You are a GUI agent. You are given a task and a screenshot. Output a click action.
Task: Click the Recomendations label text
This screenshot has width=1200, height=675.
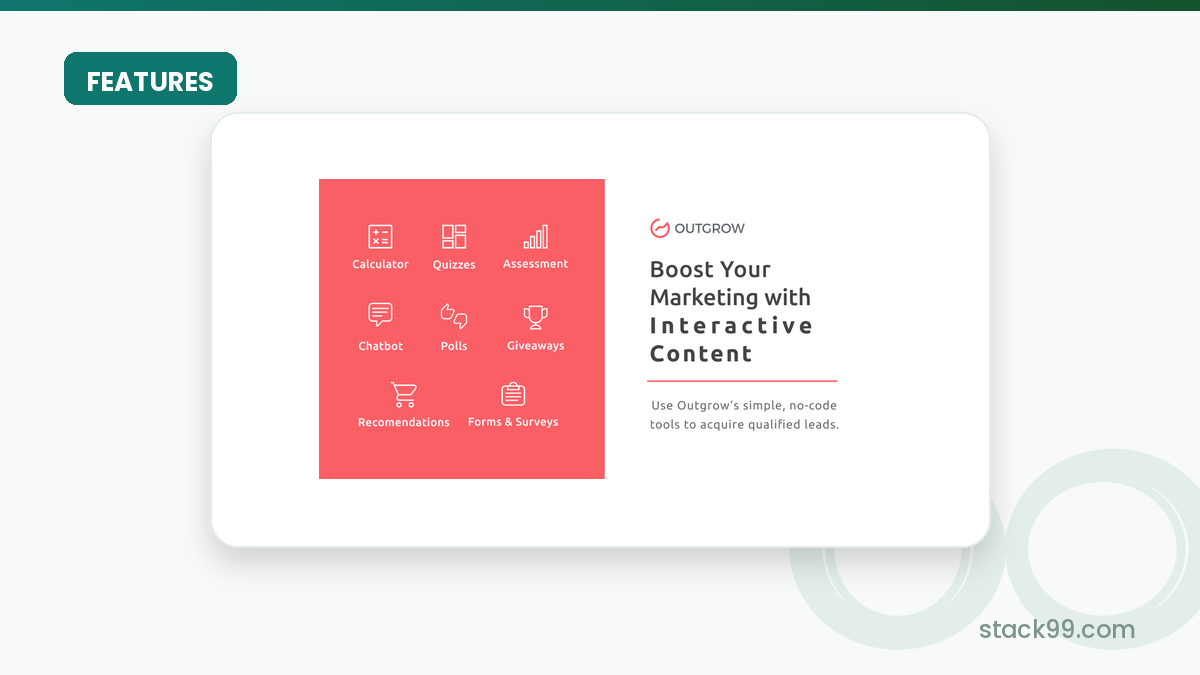404,422
